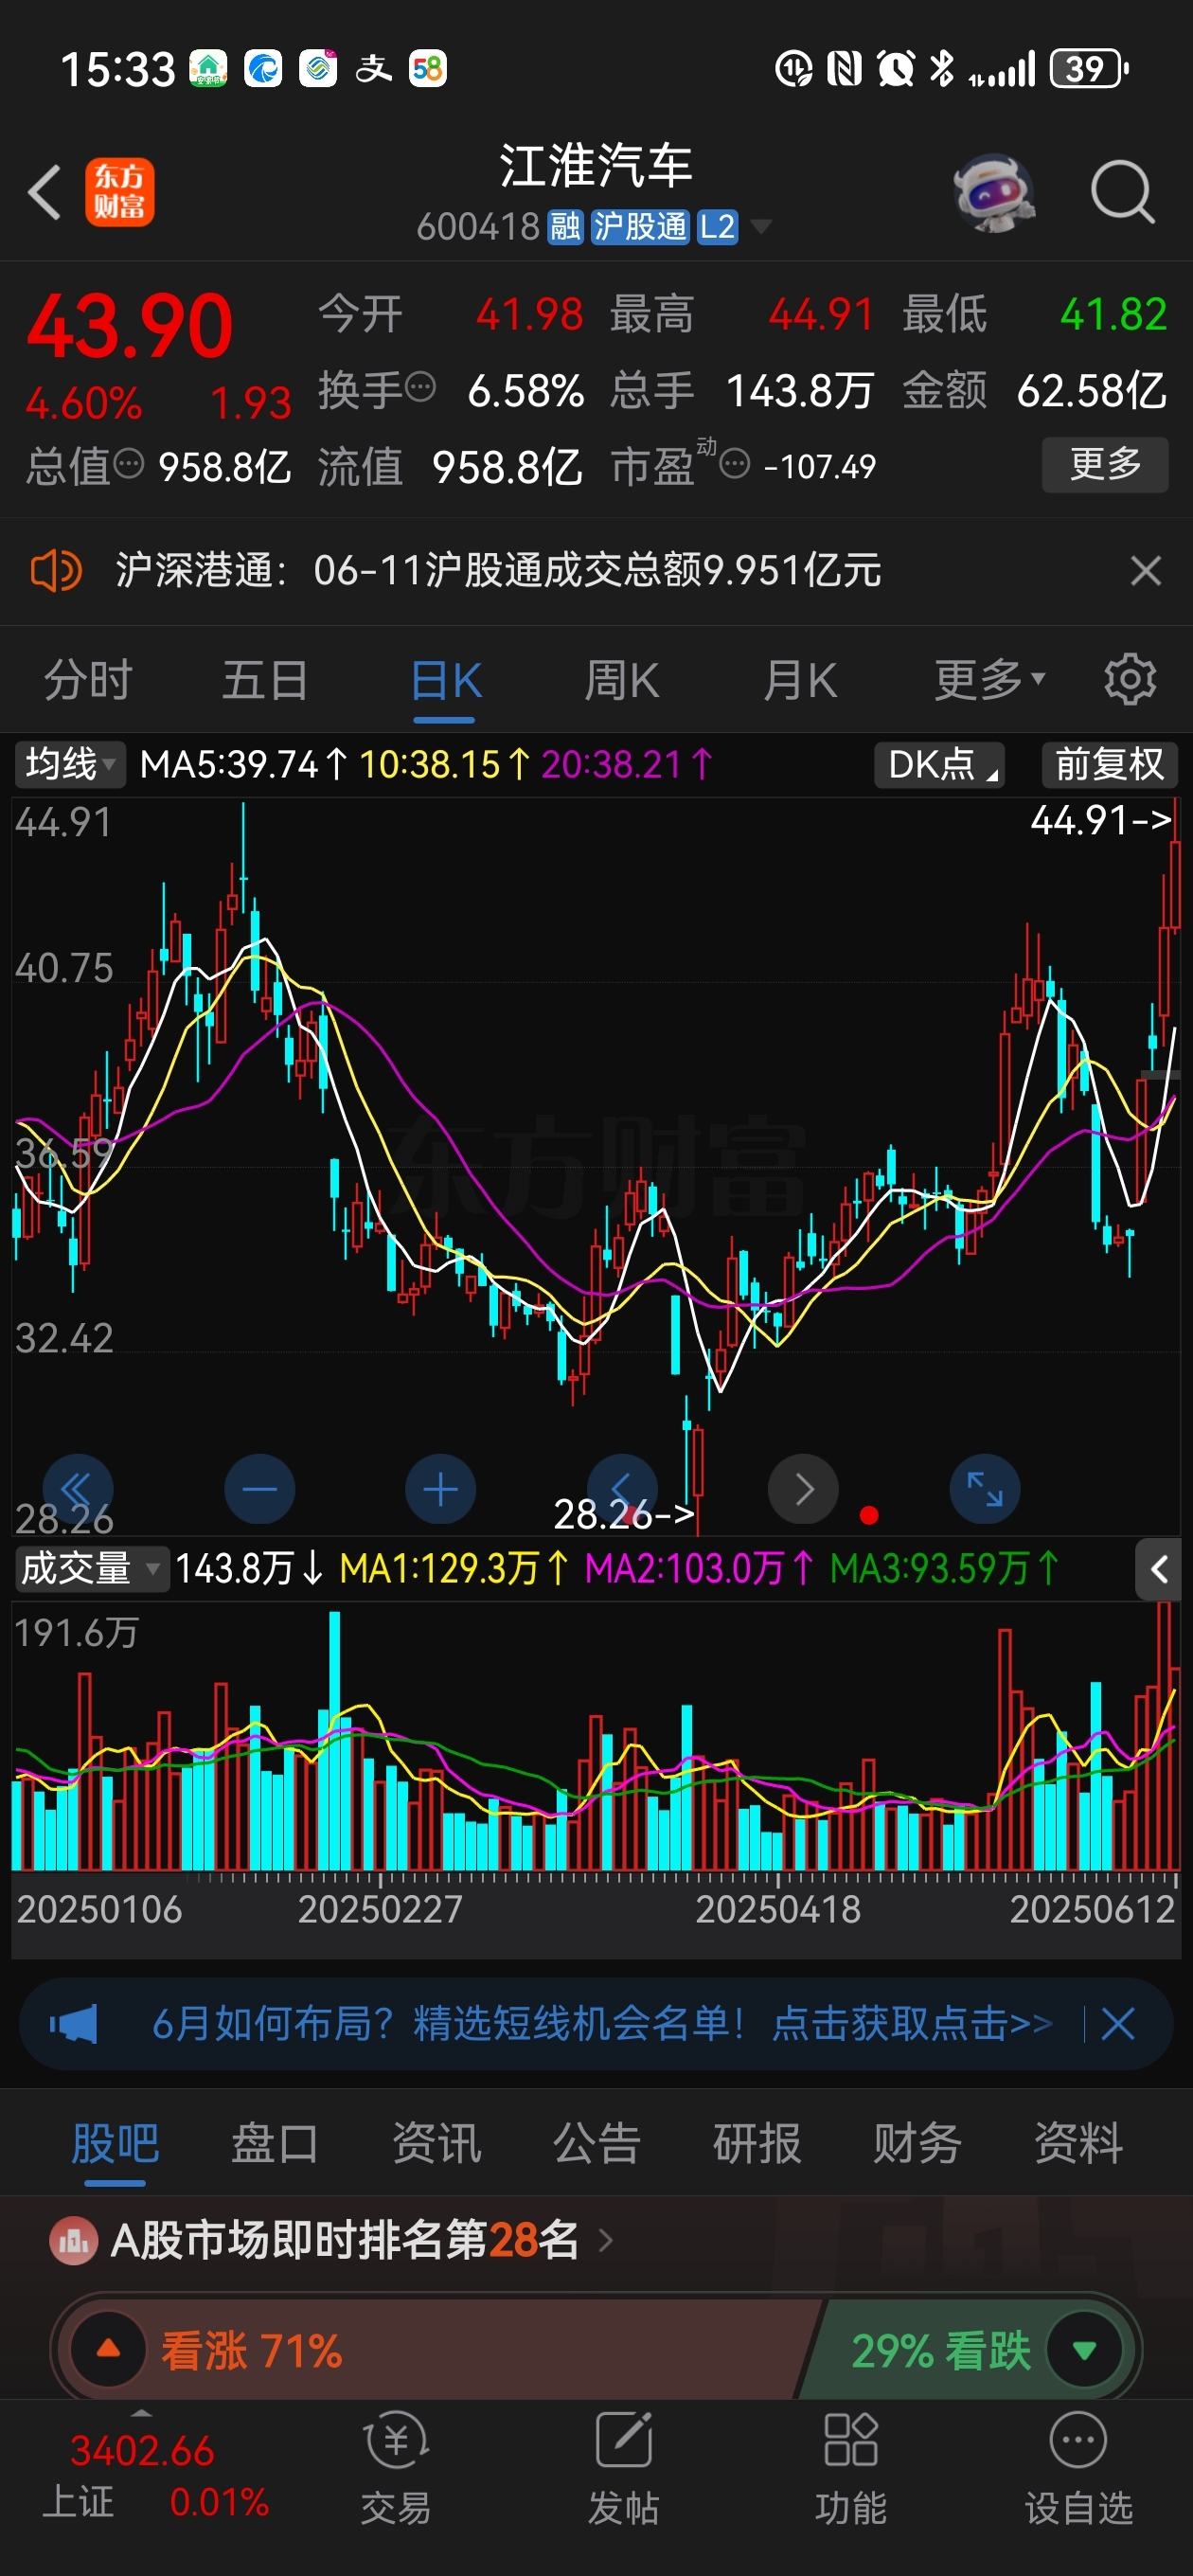Open the robot AI assistant icon
The width and height of the screenshot is (1193, 2576).
point(994,192)
